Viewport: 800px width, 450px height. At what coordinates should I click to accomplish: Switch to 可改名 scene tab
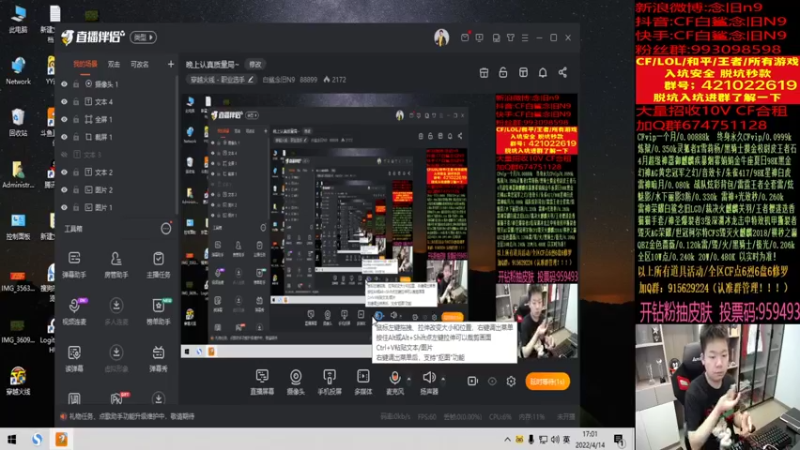tap(139, 64)
